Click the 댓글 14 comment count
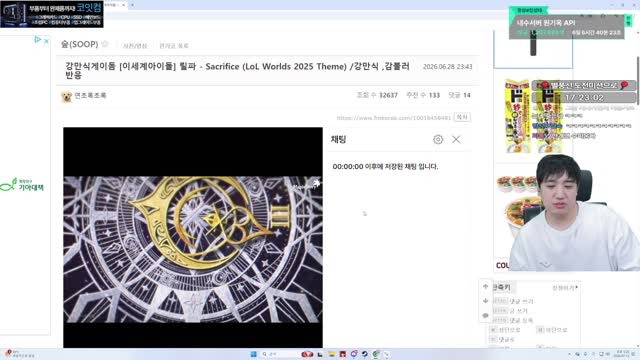This screenshot has height=360, width=640. point(460,95)
